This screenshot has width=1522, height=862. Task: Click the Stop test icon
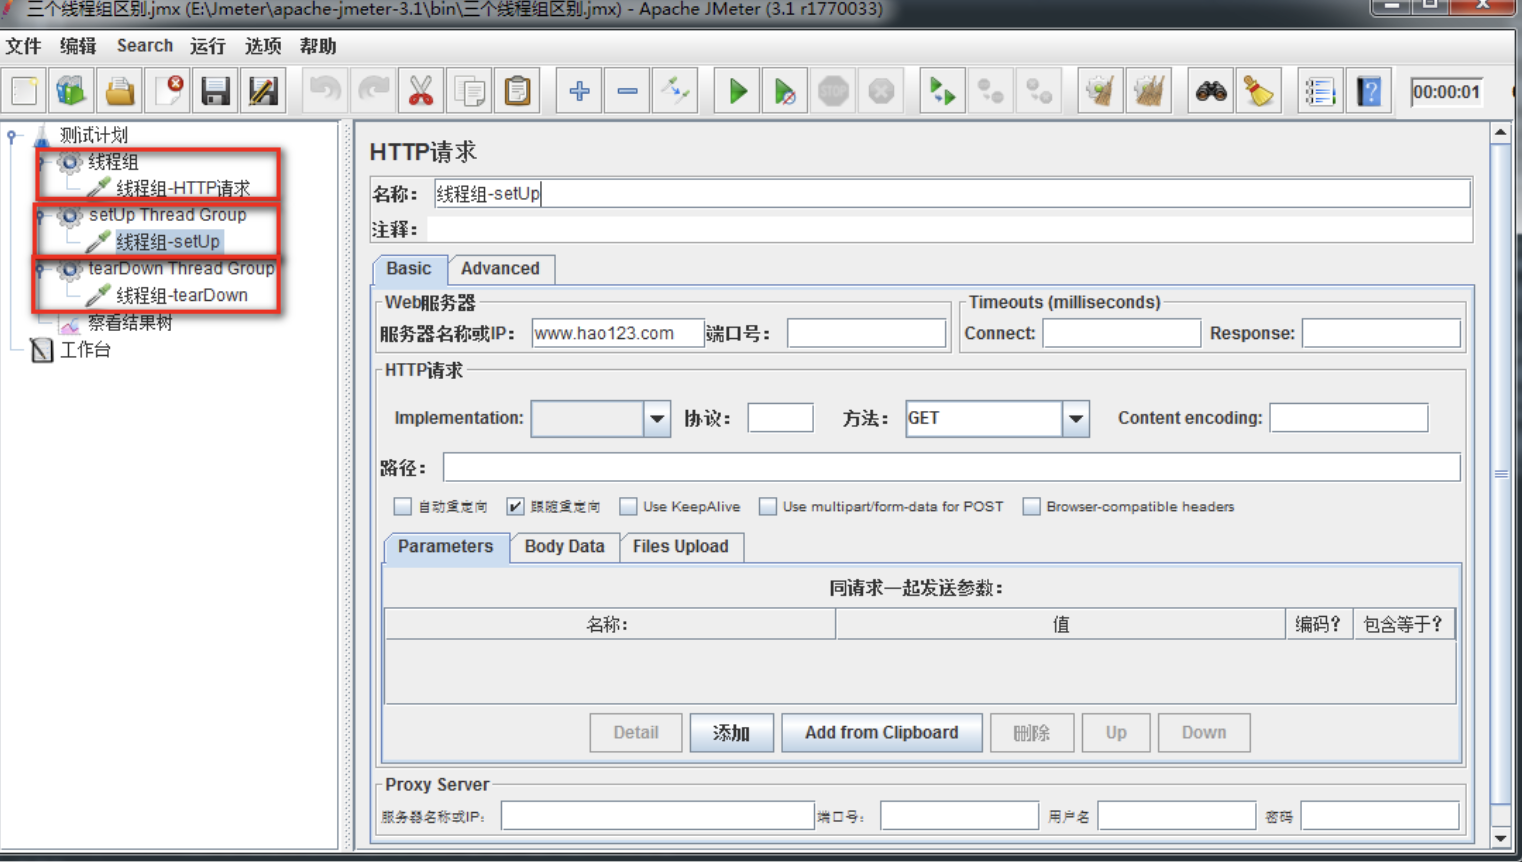click(x=833, y=91)
